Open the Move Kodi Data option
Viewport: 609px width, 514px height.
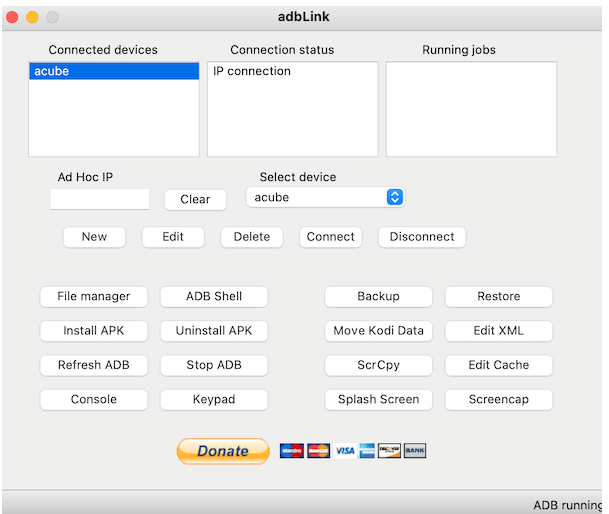pyautogui.click(x=378, y=331)
